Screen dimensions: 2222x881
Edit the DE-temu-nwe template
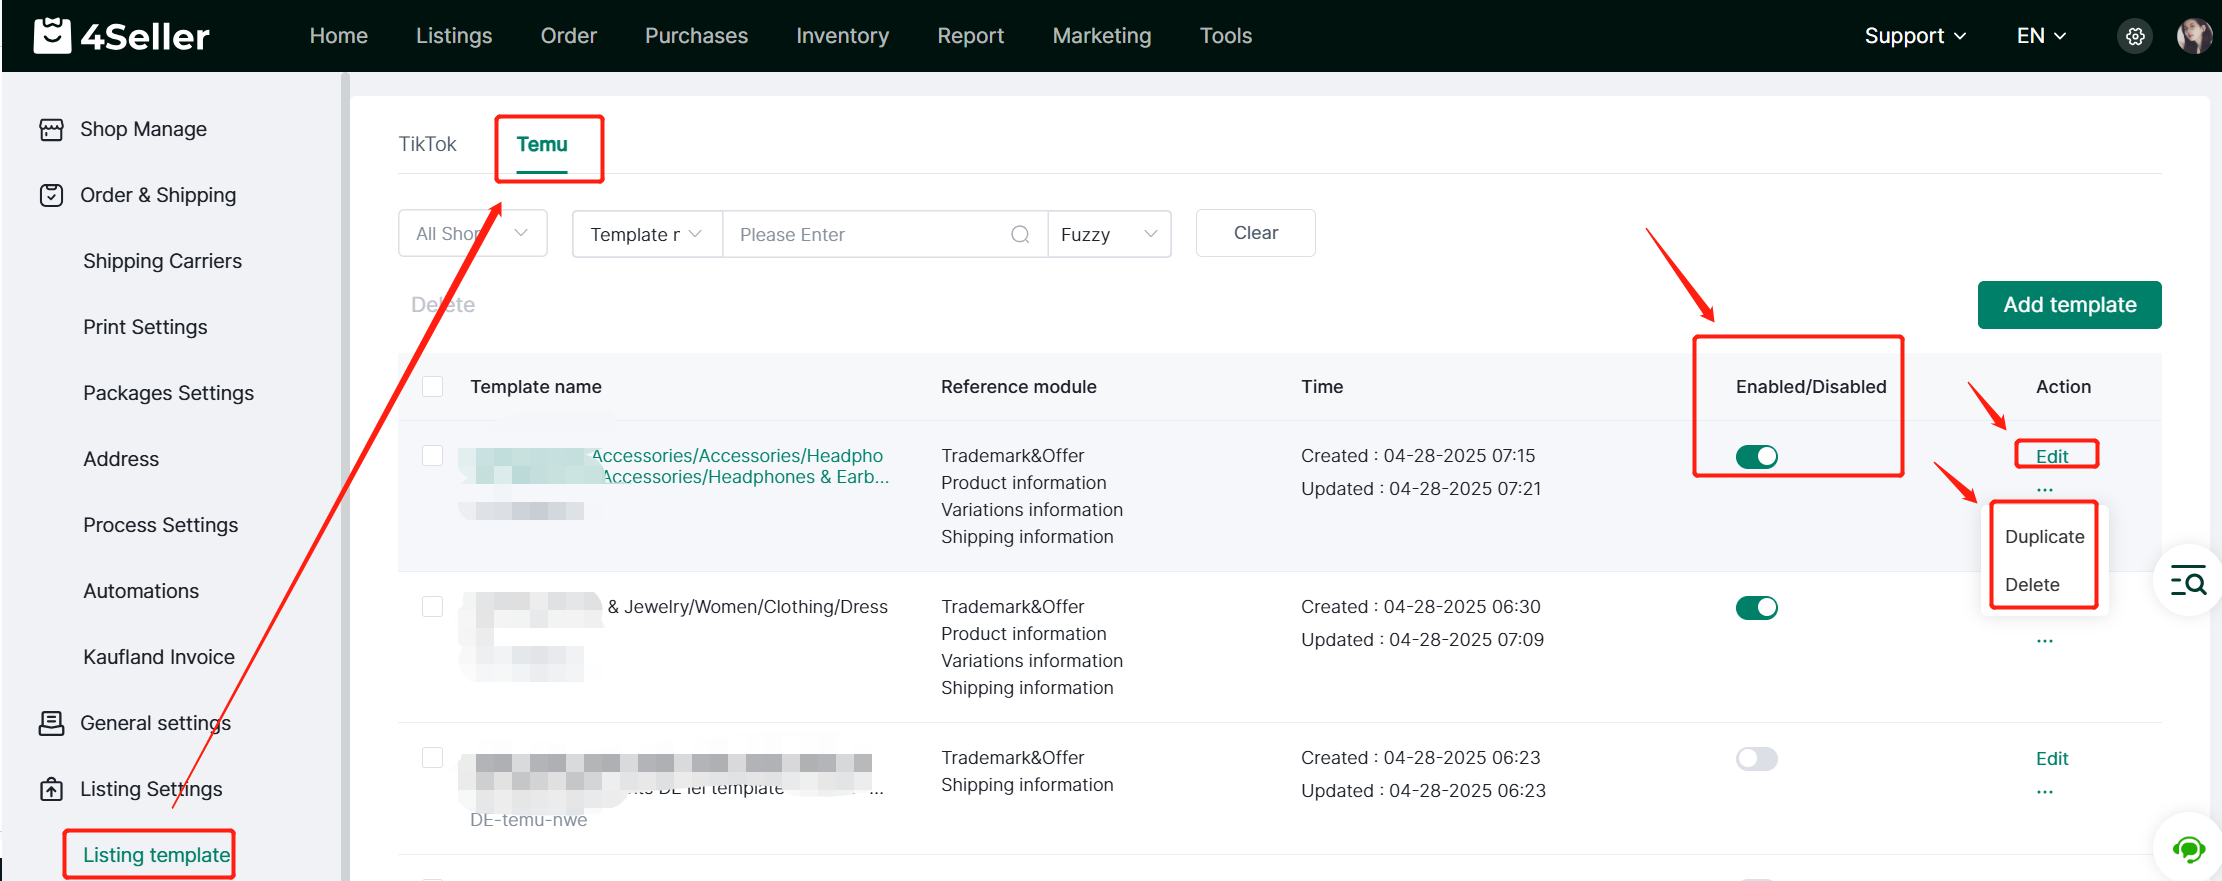(2052, 759)
